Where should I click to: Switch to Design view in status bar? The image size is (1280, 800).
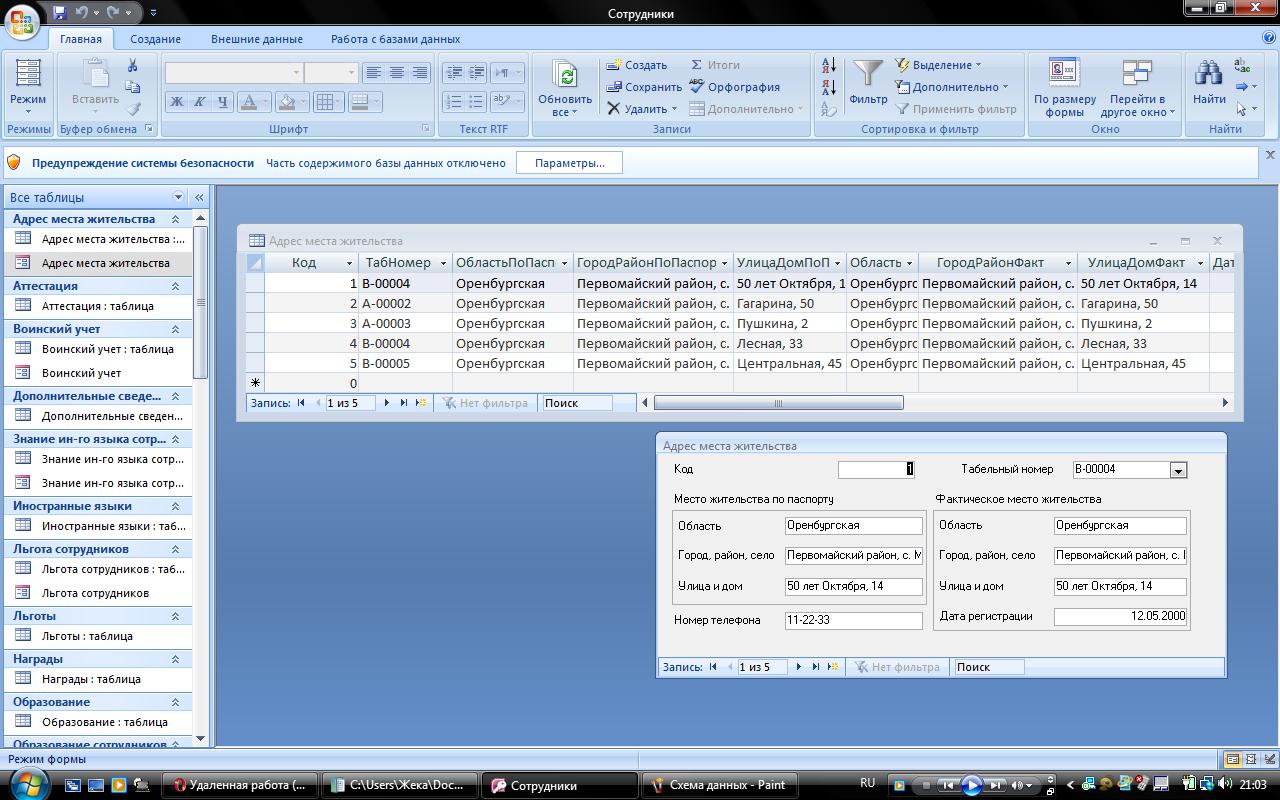click(1268, 760)
